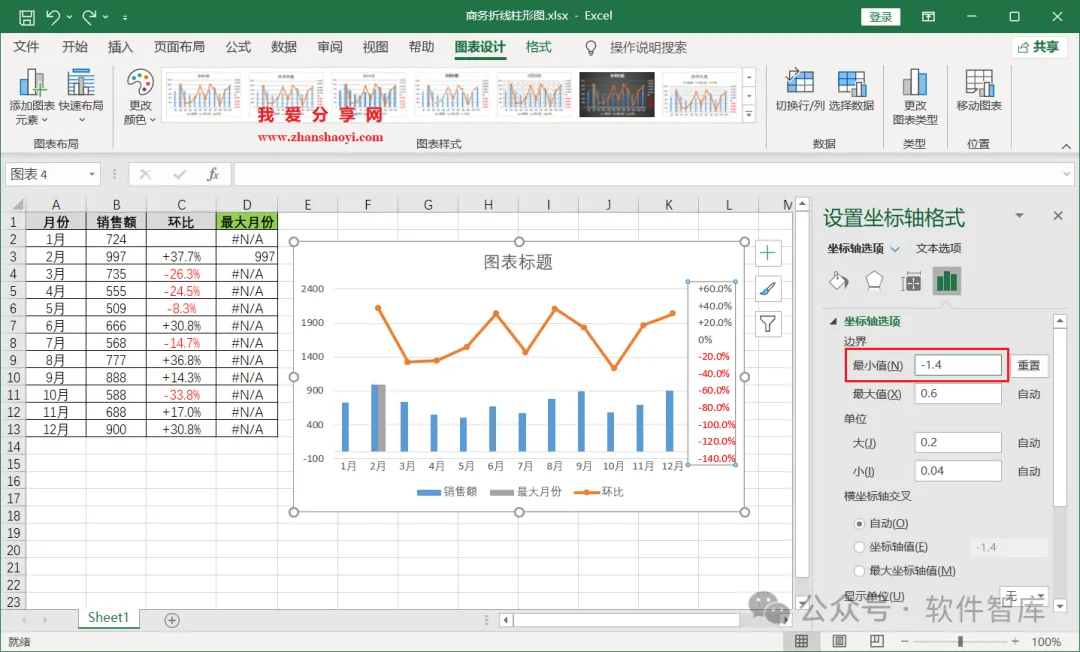This screenshot has width=1080, height=652.
Task: Switch to Page Layout view icon
Action: click(x=839, y=641)
